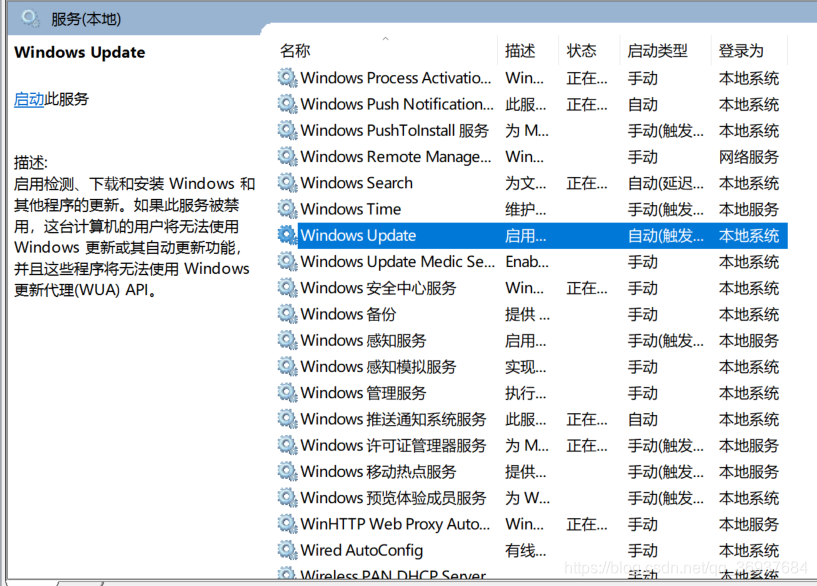This screenshot has height=586, width=817.
Task: Select Windows Update Medic Service name
Action: tap(398, 261)
